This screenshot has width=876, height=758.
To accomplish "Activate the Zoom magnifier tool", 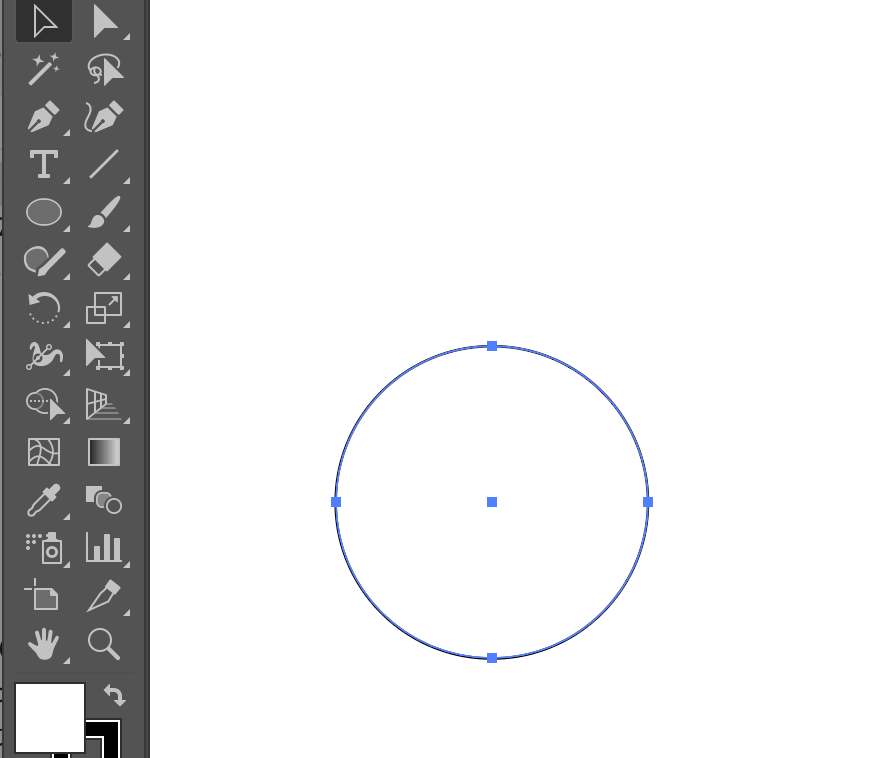I will 104,644.
